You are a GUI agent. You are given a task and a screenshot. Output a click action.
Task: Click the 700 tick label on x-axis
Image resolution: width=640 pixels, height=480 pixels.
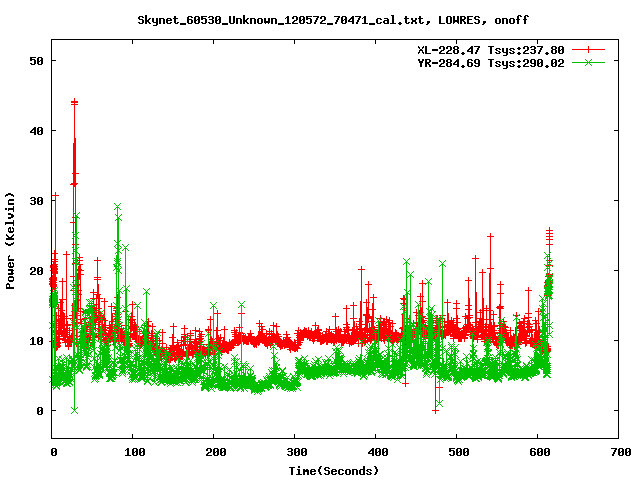point(618,453)
